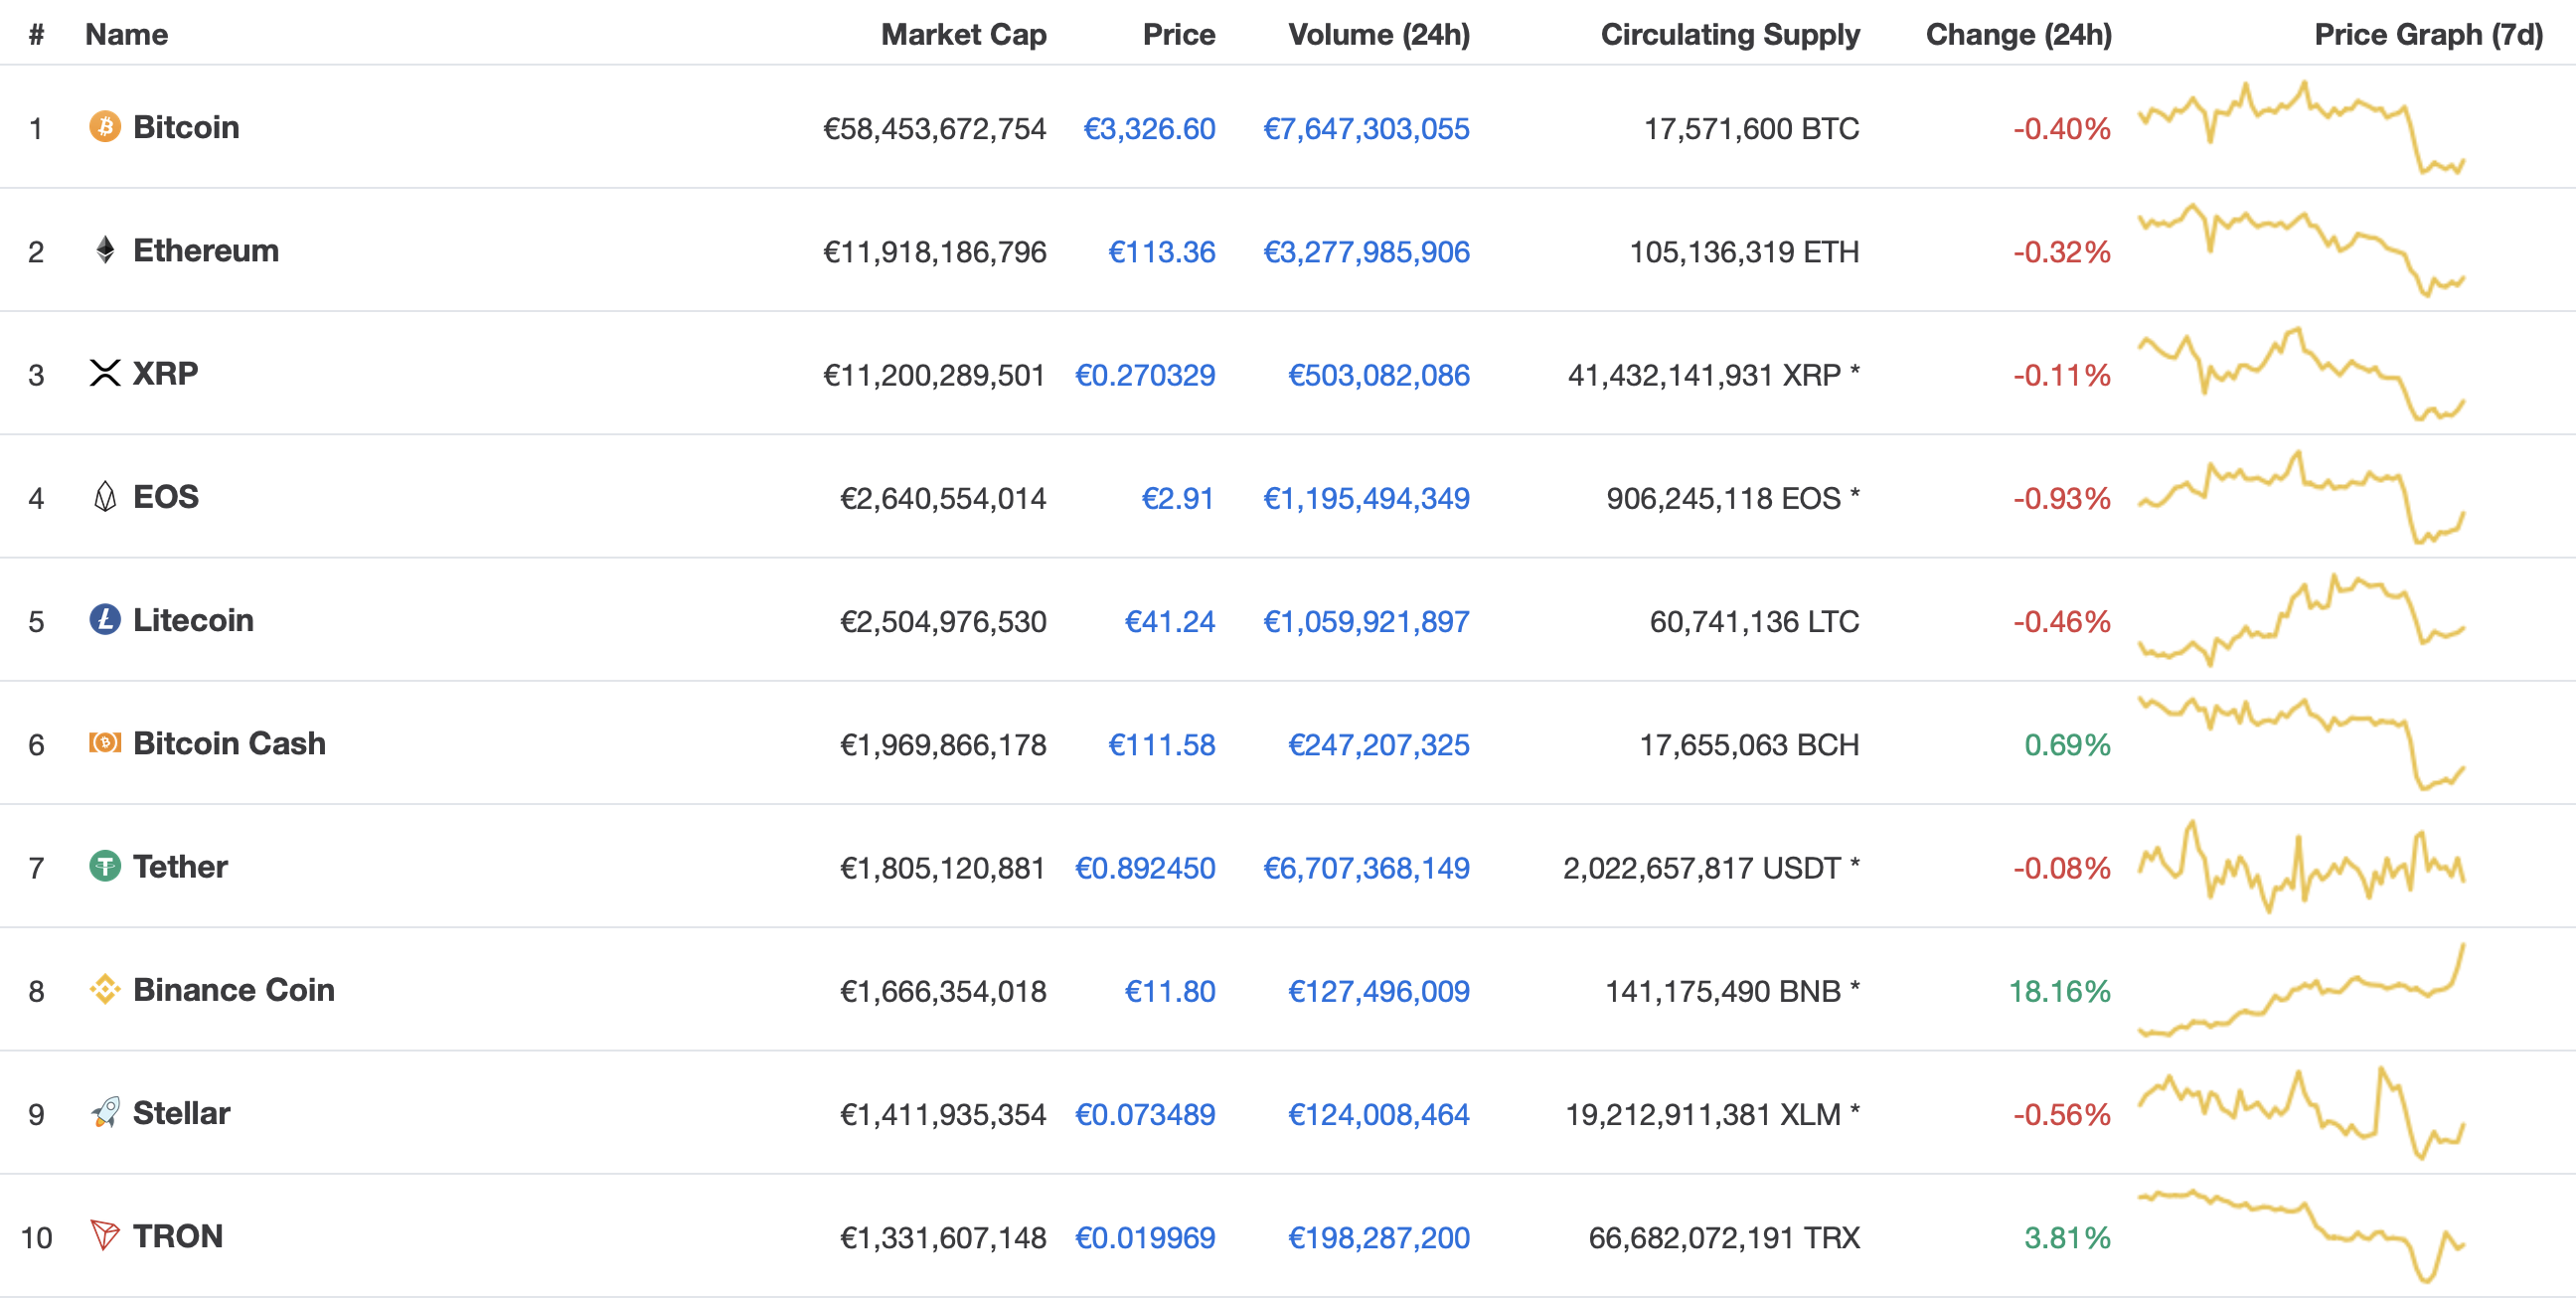Click TRON price €0.019969

(1145, 1238)
